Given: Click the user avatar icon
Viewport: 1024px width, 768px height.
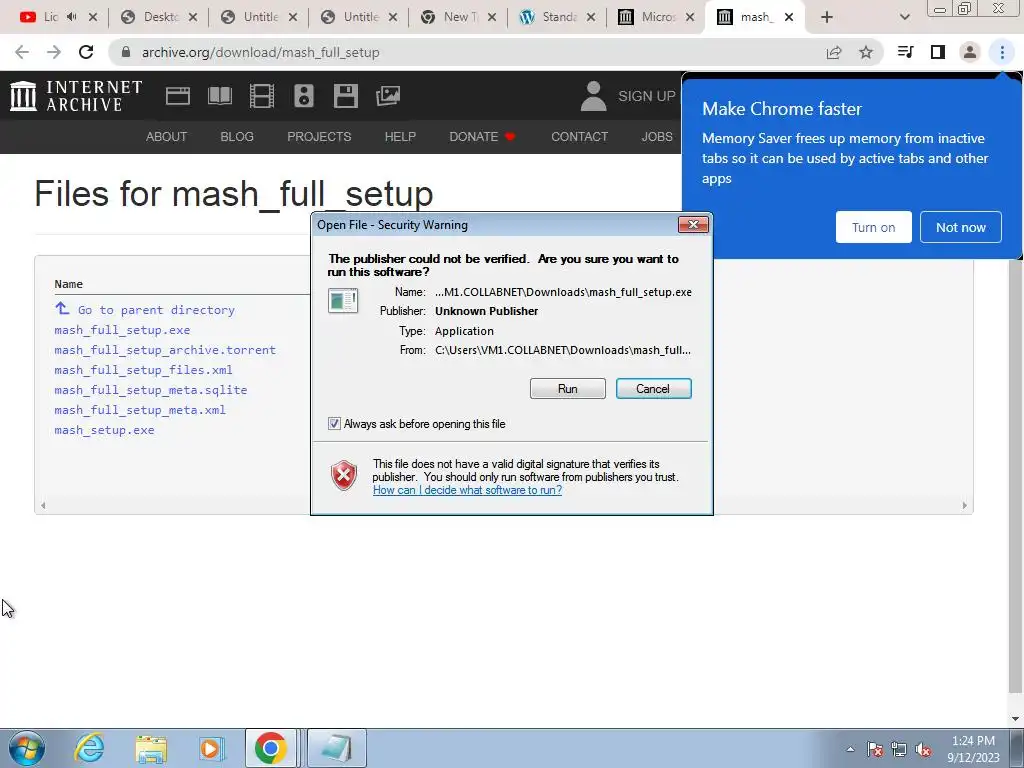Looking at the screenshot, I should 593,96.
